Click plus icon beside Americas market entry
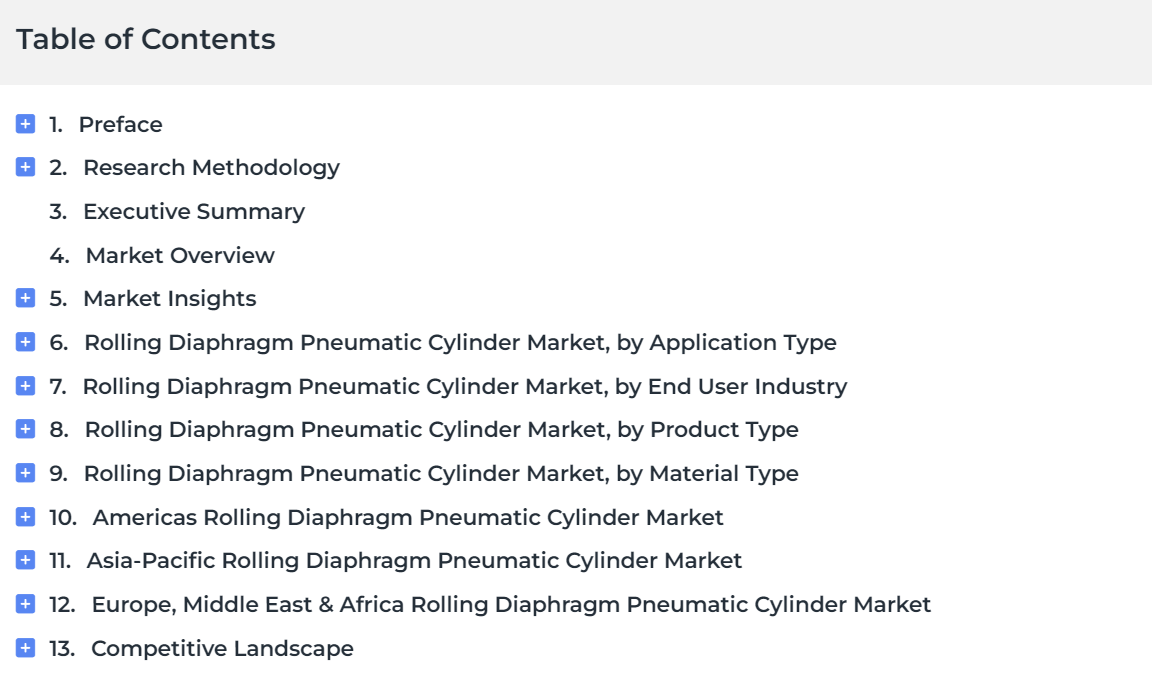1152x691 pixels. tap(25, 517)
